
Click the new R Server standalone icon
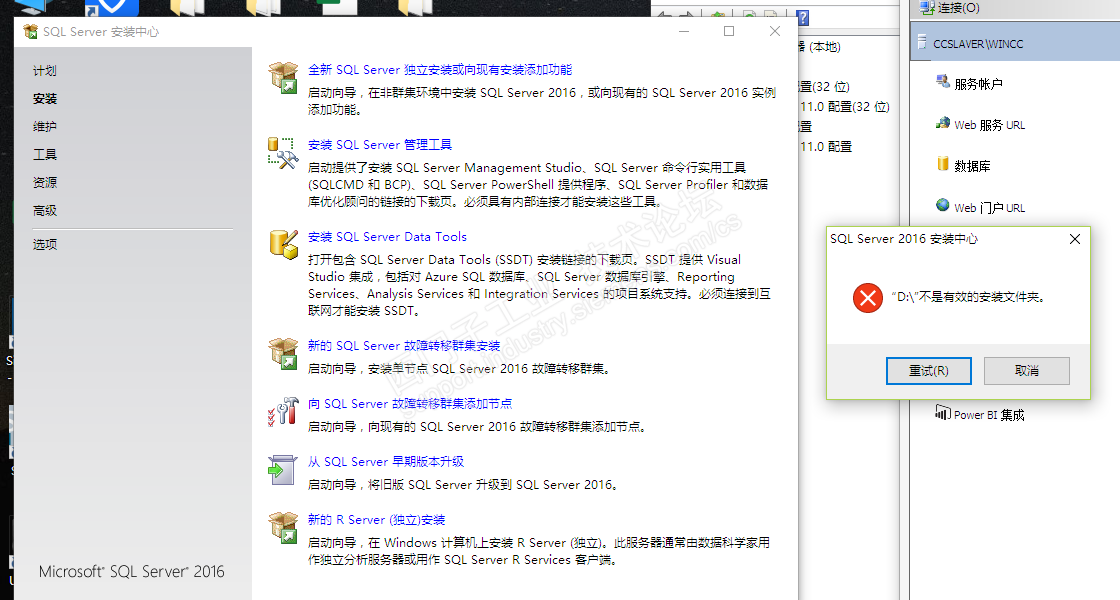pyautogui.click(x=283, y=527)
